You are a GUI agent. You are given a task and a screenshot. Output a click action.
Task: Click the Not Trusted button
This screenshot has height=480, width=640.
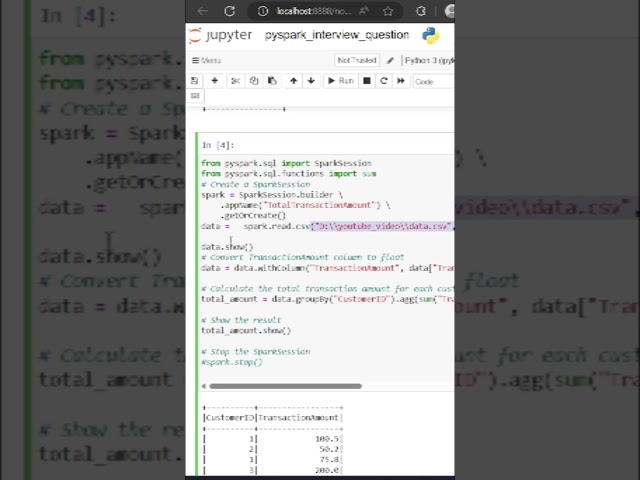(357, 60)
